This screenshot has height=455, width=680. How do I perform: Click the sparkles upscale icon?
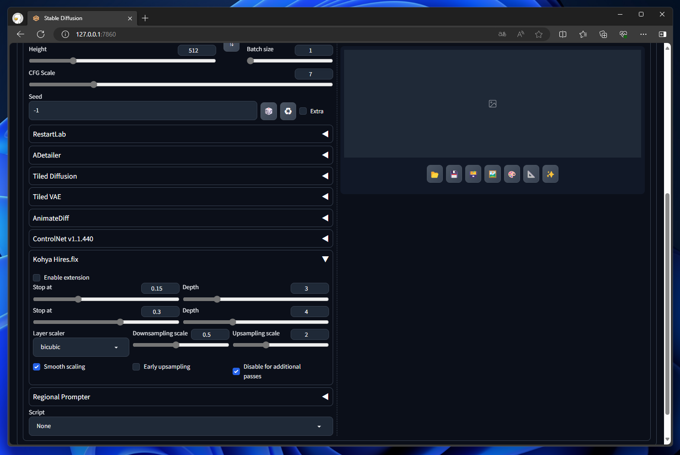click(x=550, y=174)
